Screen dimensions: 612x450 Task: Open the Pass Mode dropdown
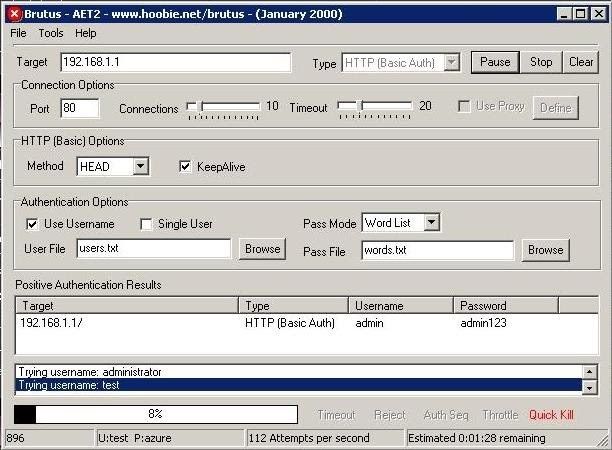point(432,222)
